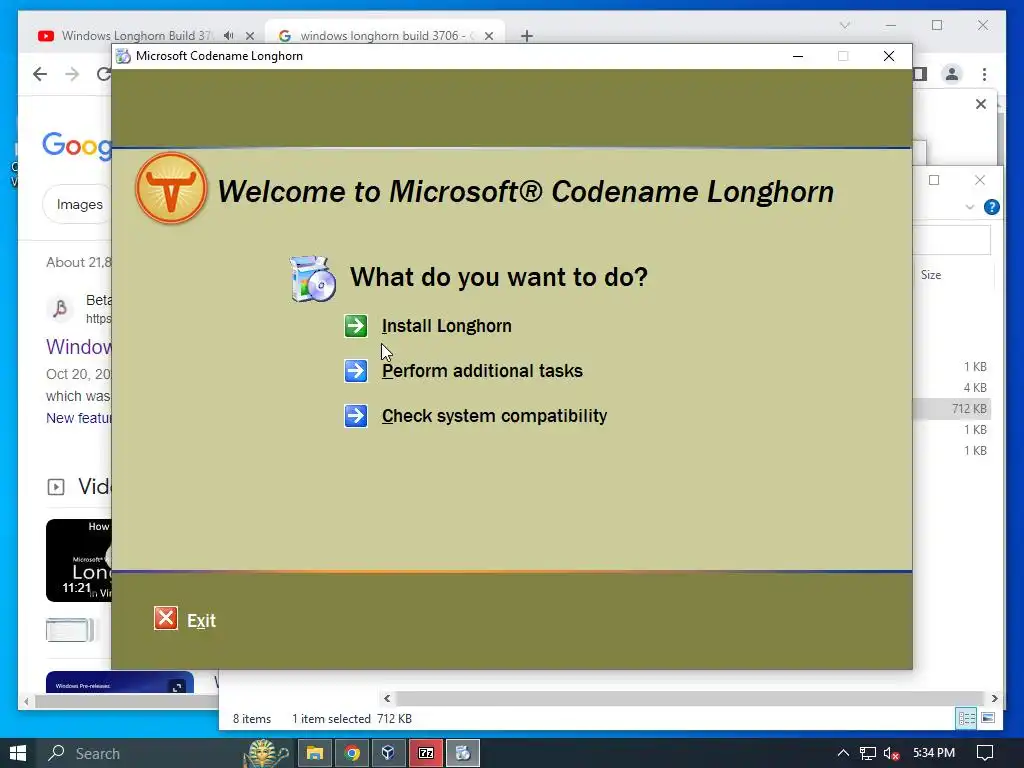1024x768 pixels.
Task: Click the pharaoh search highlight icon
Action: (267, 753)
